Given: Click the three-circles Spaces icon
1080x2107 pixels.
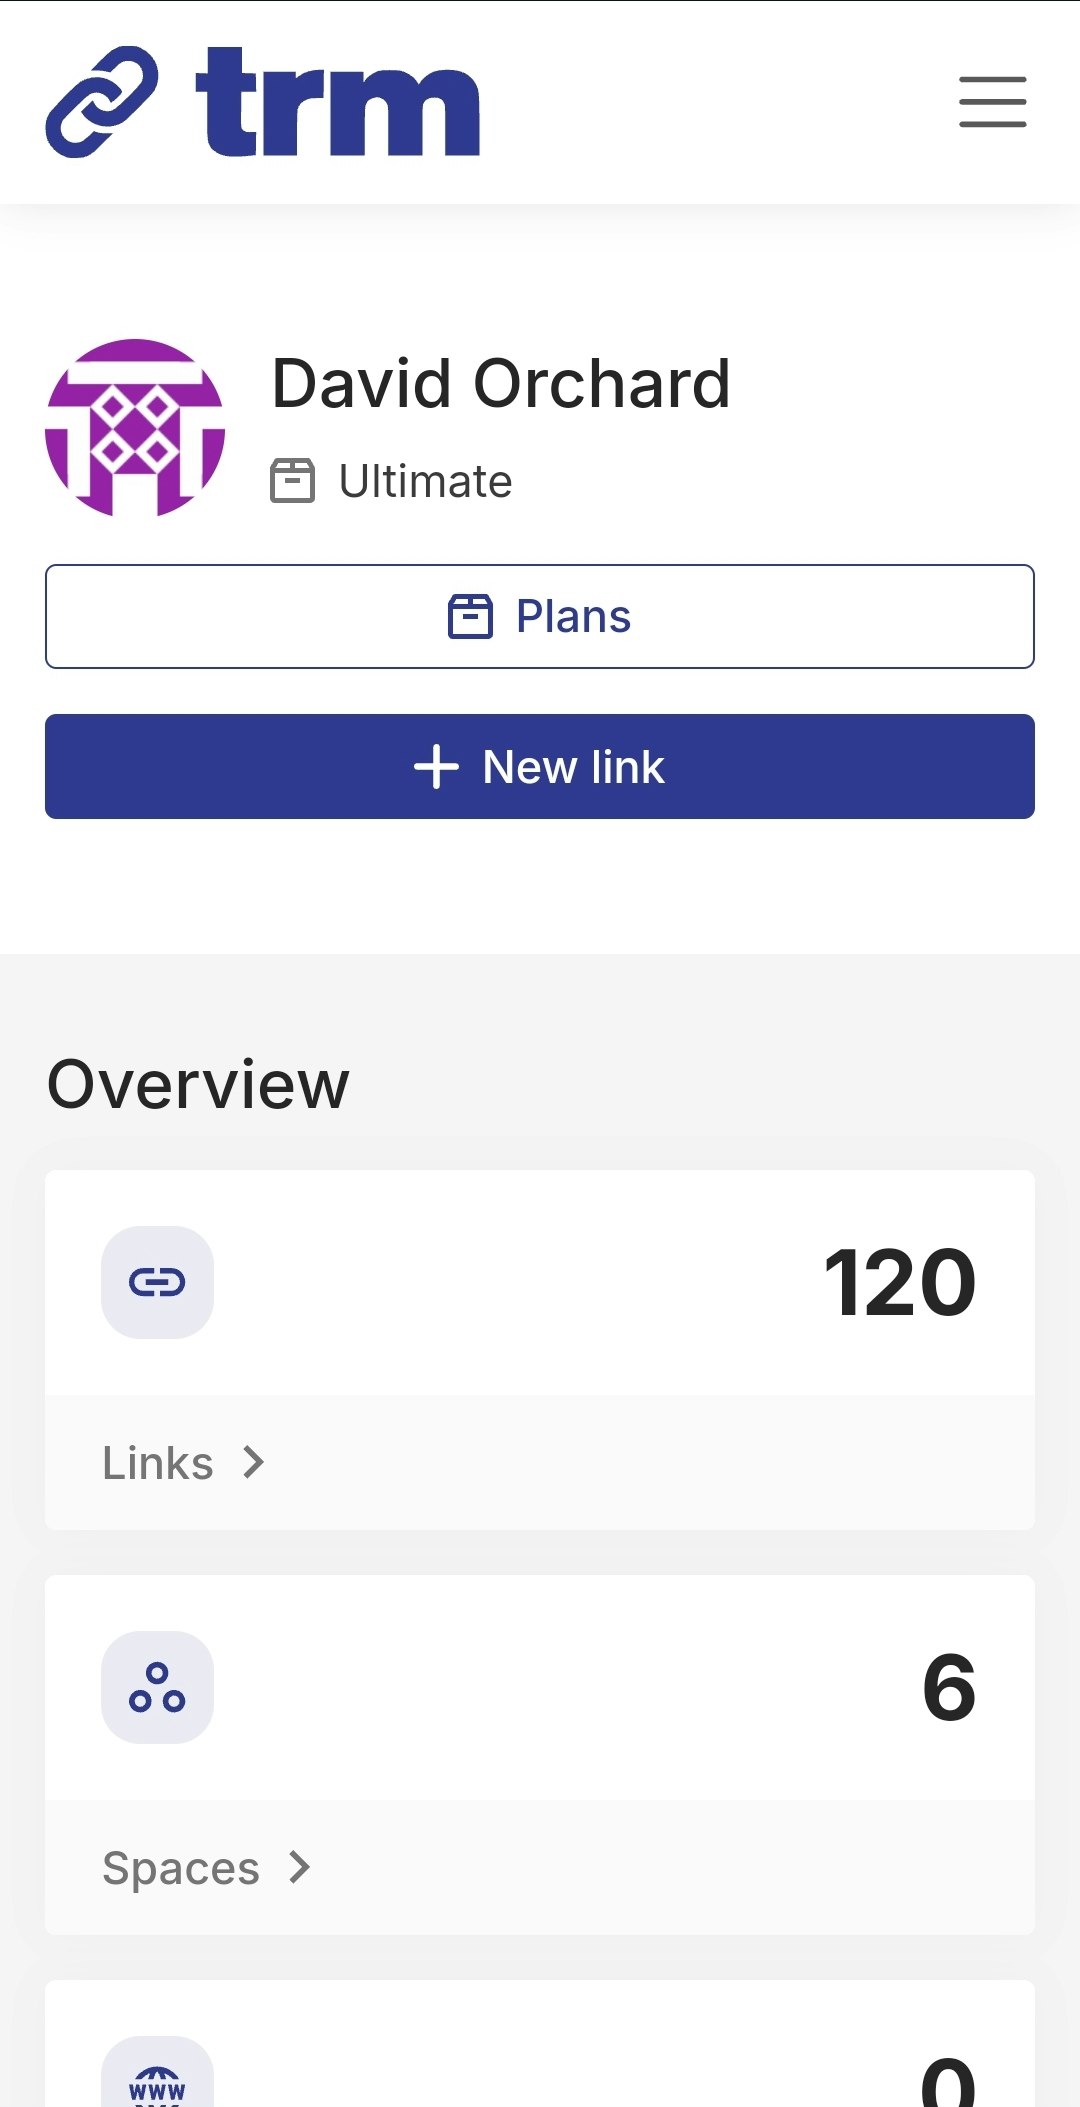Looking at the screenshot, I should point(157,1688).
